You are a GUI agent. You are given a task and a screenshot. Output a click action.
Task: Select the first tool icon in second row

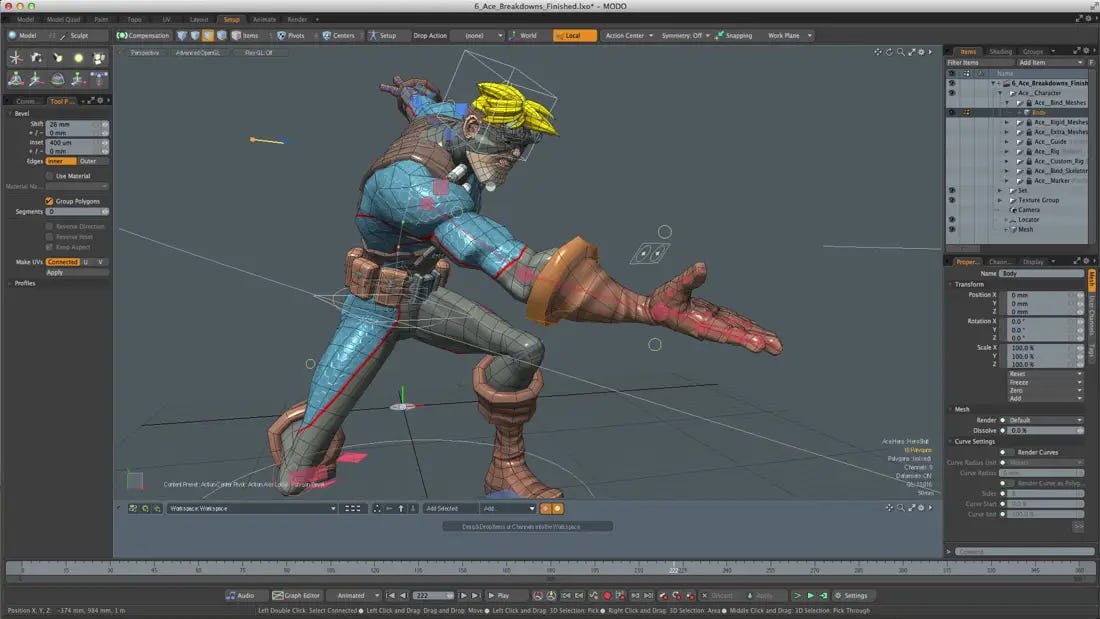[x=15, y=79]
